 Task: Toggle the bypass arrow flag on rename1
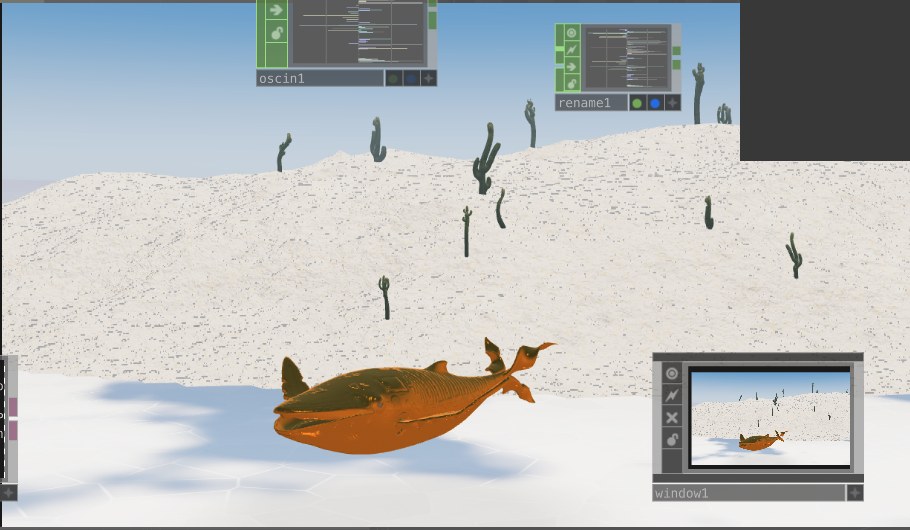coord(572,67)
